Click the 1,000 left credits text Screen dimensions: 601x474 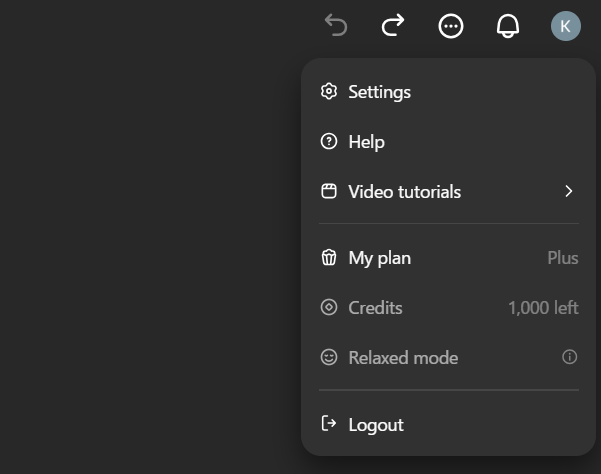click(543, 308)
